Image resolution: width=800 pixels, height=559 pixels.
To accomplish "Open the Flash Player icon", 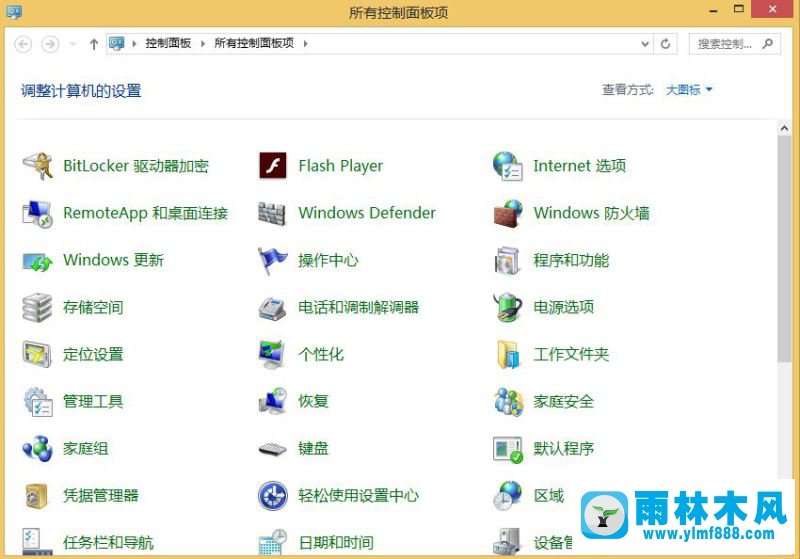I will pyautogui.click(x=272, y=166).
